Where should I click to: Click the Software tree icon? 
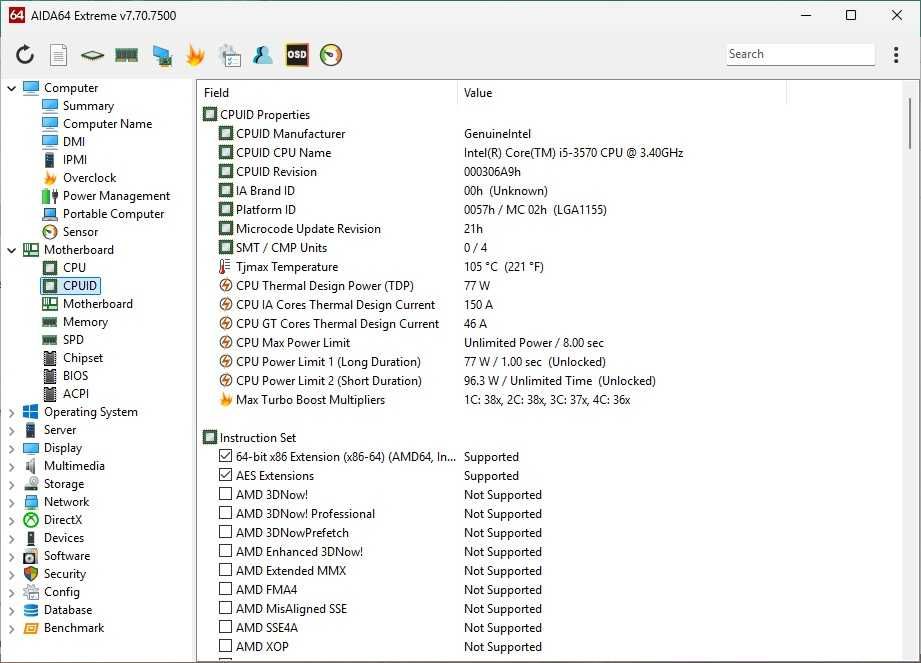pyautogui.click(x=31, y=557)
